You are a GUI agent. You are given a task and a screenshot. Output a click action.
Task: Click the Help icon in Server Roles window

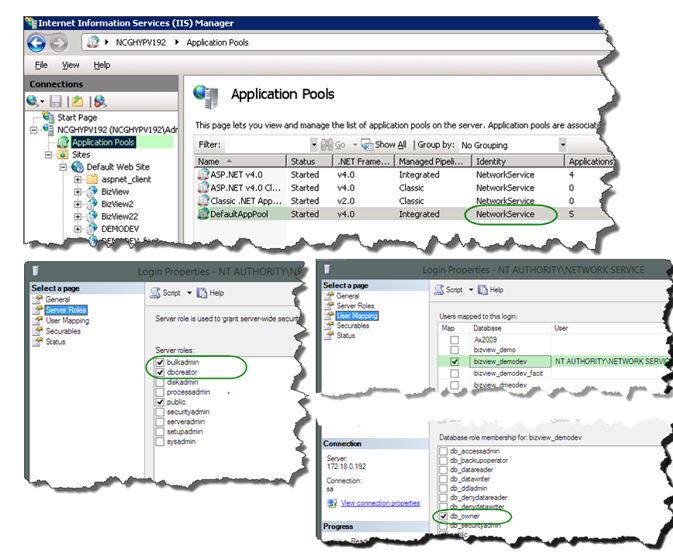coord(202,293)
